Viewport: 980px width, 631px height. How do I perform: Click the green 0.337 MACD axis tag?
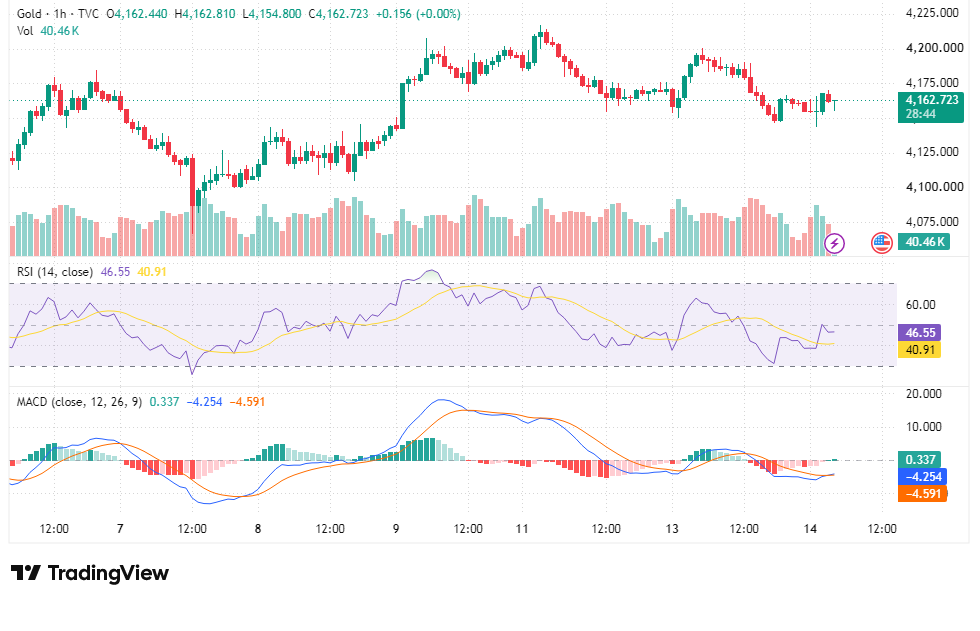919,460
